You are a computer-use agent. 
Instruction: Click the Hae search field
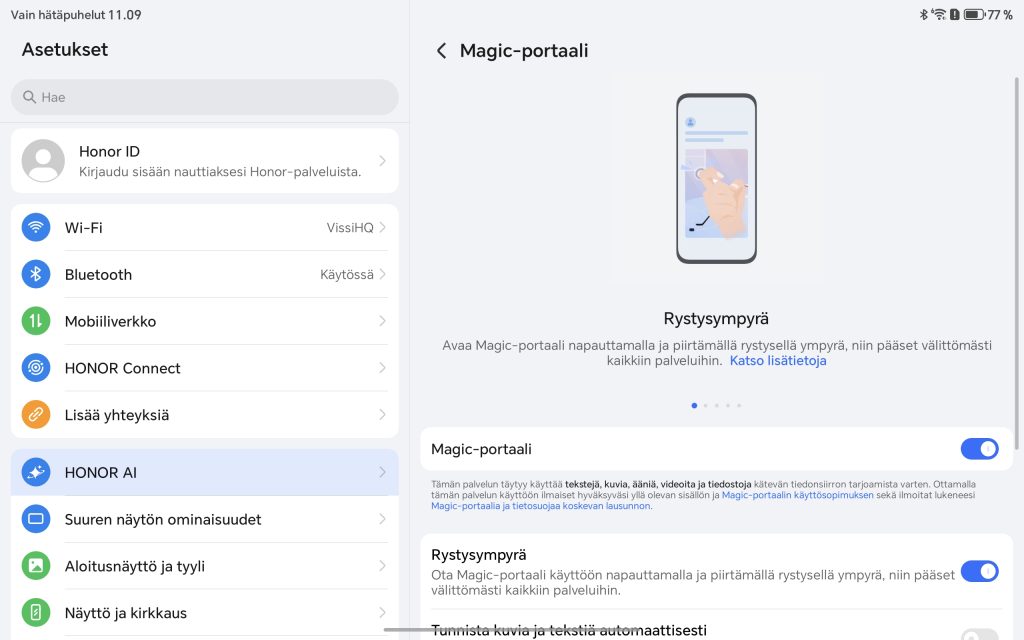pos(205,97)
